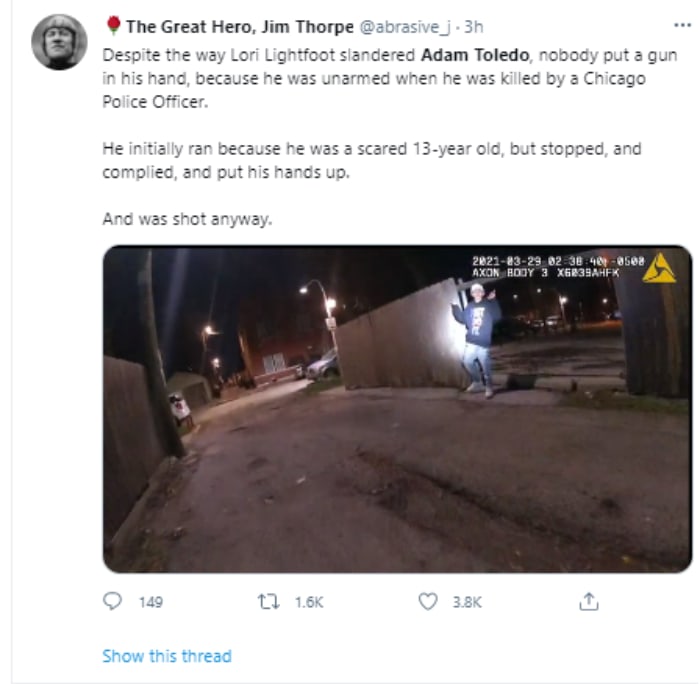Click the paragraph starting "He initially ran"
The height and width of the screenshot is (684, 700).
[x=371, y=160]
